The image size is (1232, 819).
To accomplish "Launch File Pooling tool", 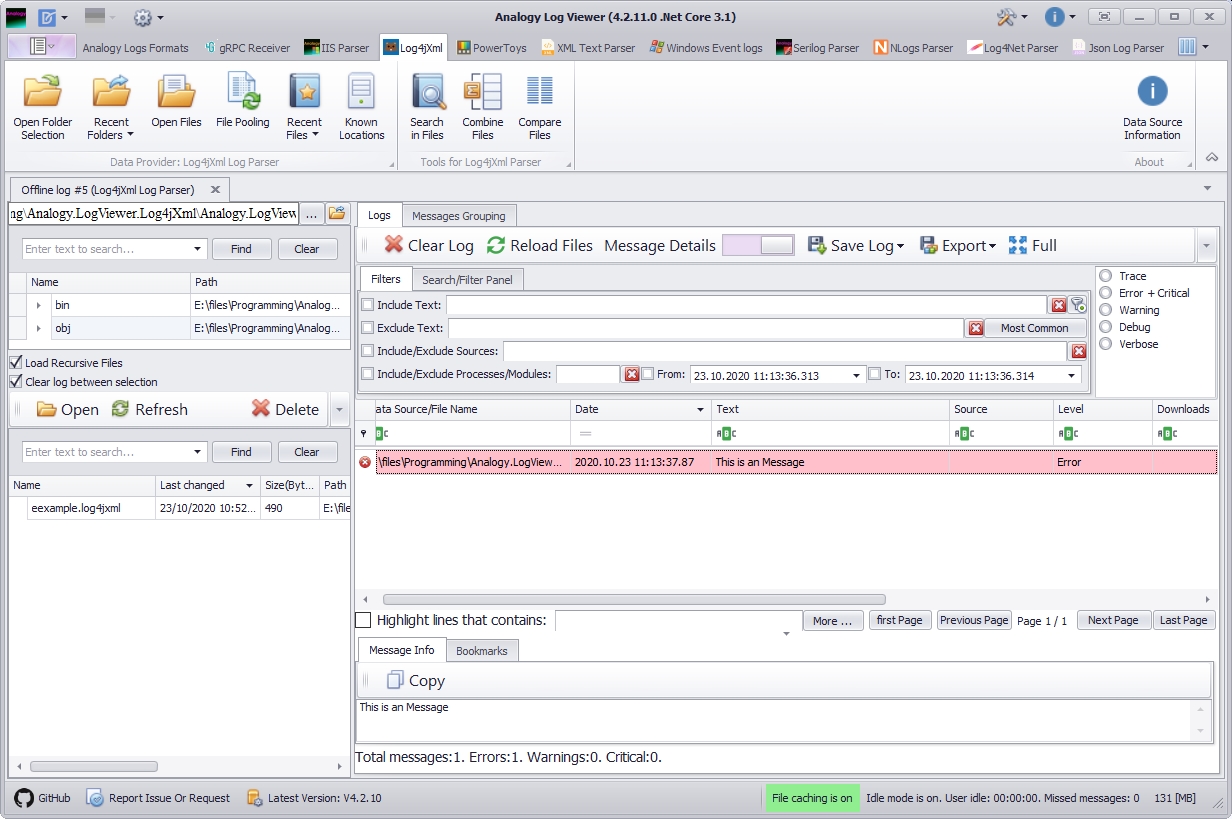I will coord(243,100).
